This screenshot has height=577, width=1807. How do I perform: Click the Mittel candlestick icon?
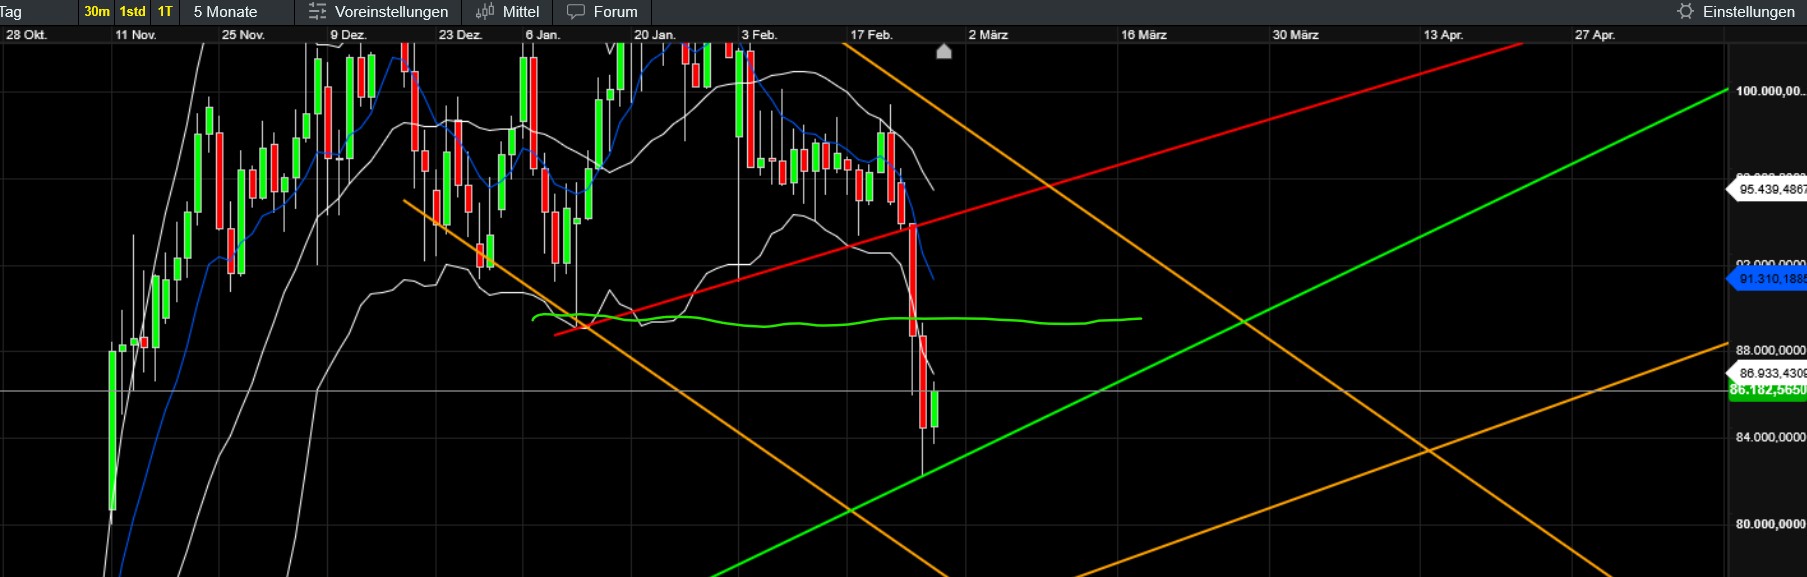pyautogui.click(x=485, y=12)
